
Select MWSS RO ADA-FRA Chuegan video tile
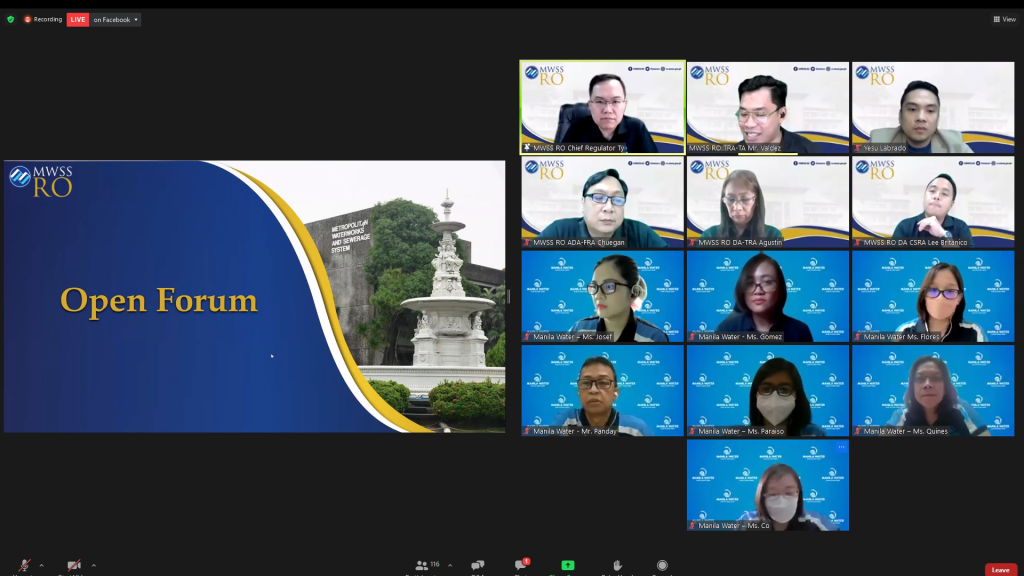point(602,202)
